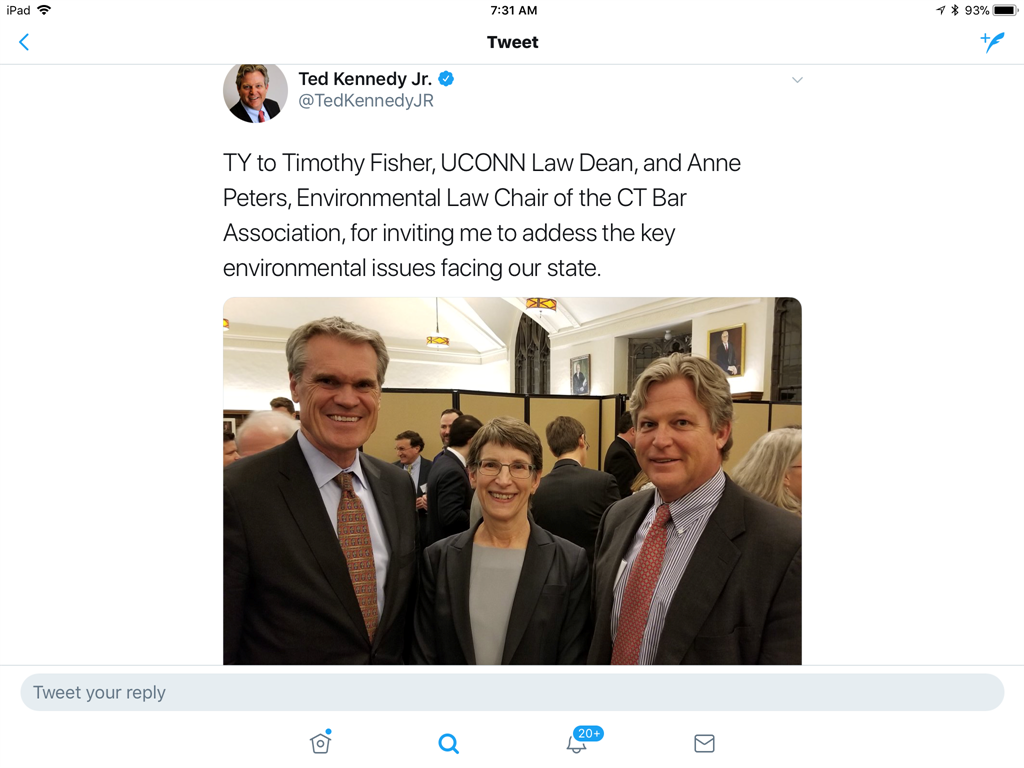Compose a new tweet with feather icon
Screen dimensions: 1024x768
[992, 42]
